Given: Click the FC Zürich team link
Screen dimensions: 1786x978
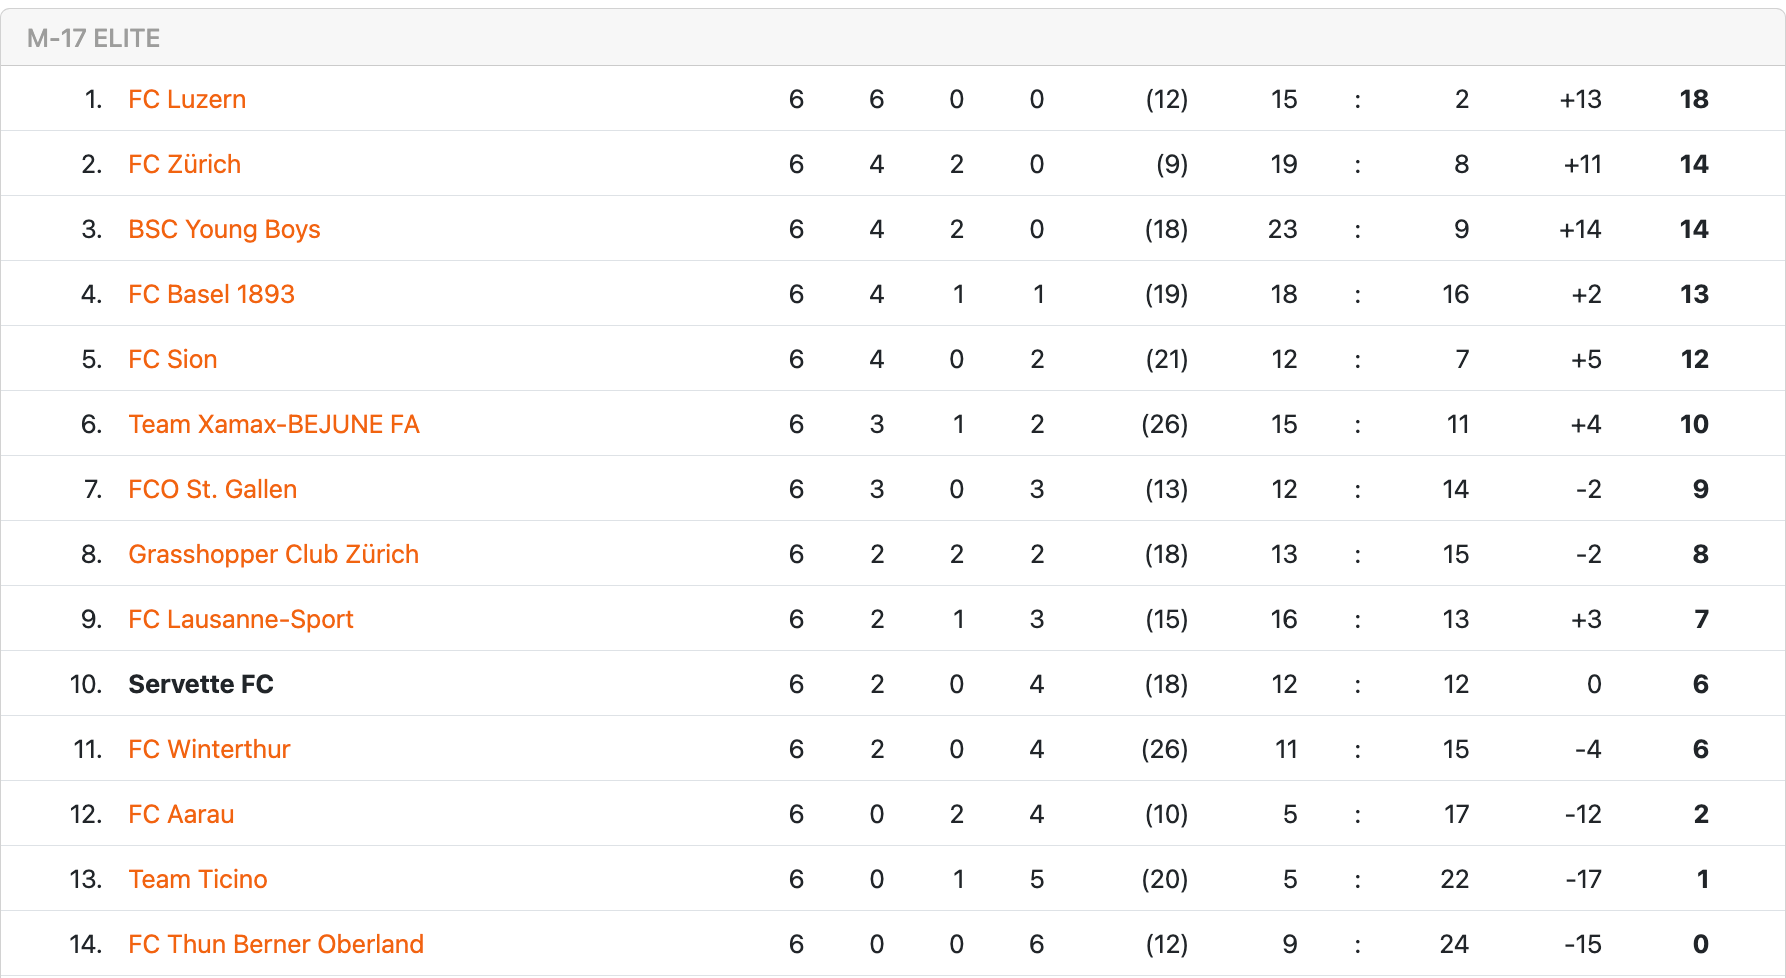Looking at the screenshot, I should click(185, 164).
